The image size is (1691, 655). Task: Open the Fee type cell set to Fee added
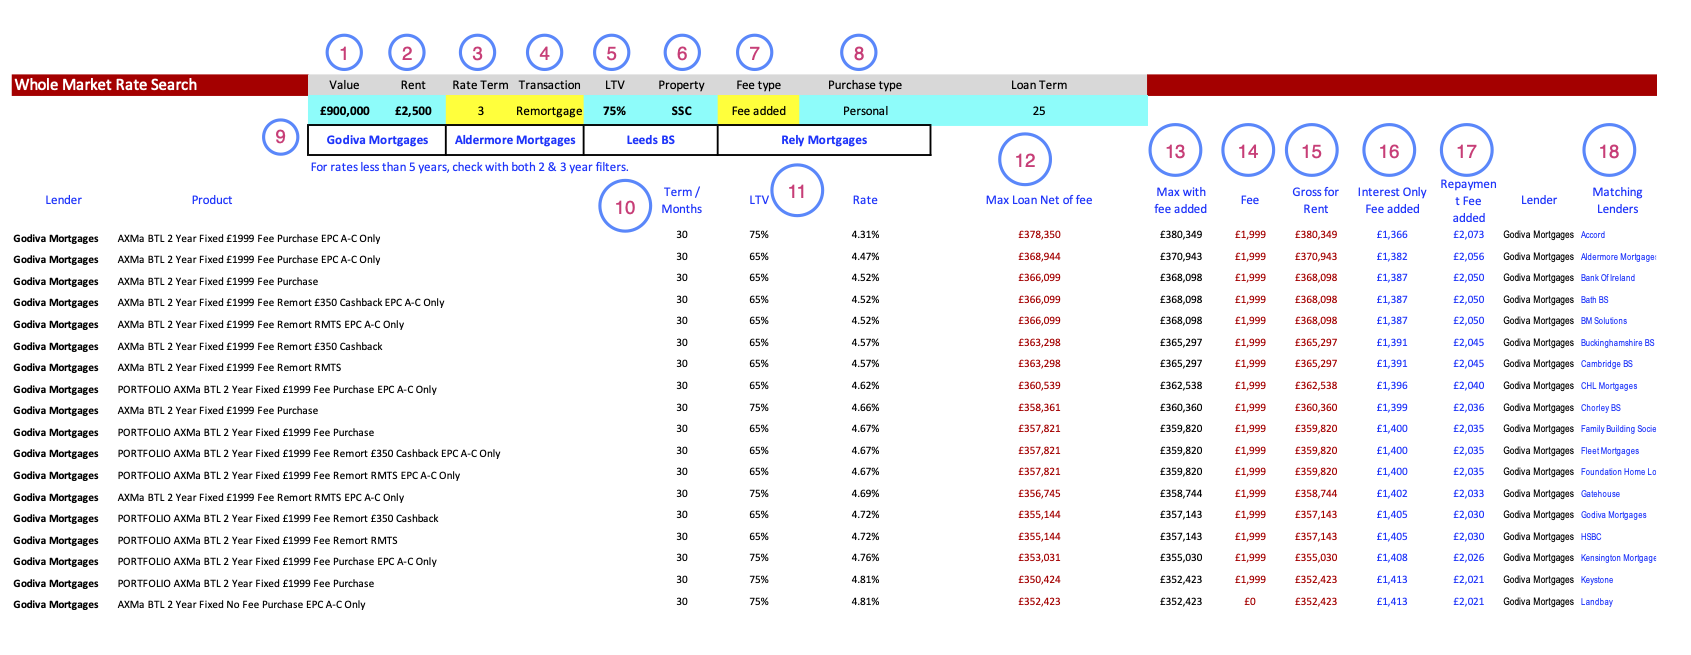pos(759,111)
